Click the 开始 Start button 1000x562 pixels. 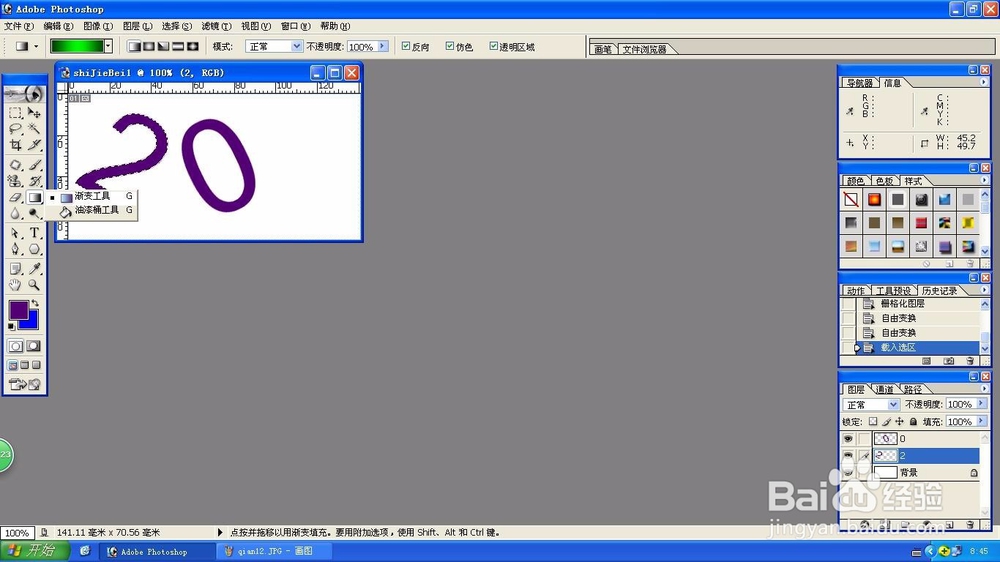(x=35, y=551)
